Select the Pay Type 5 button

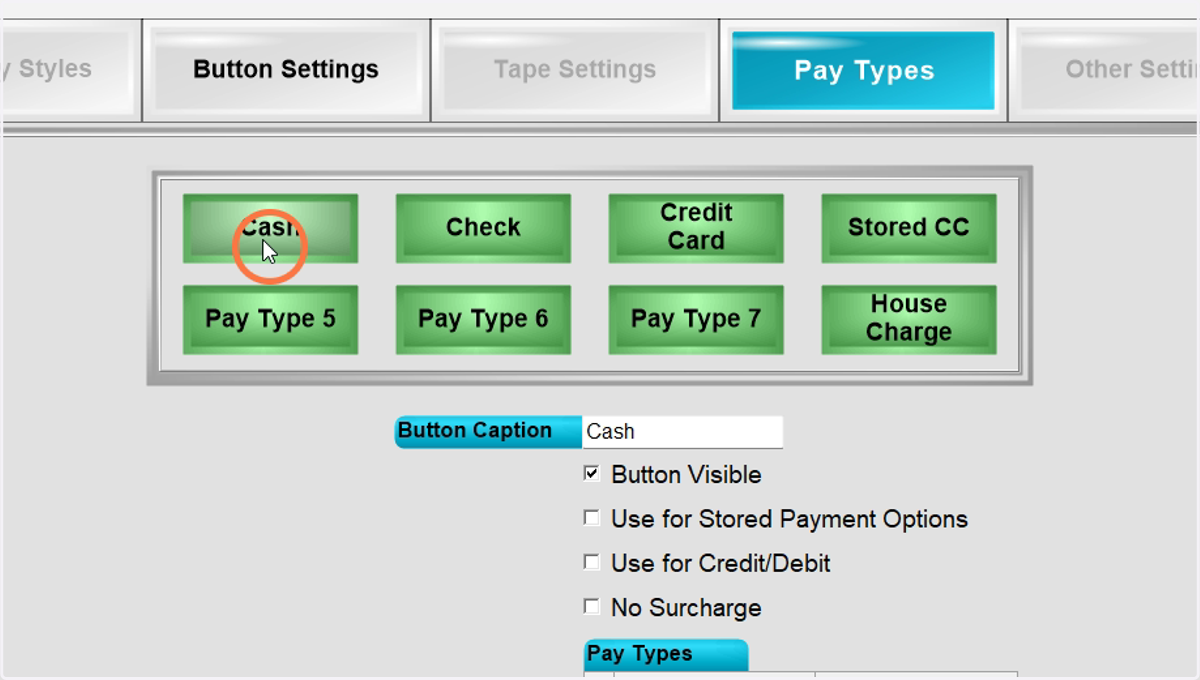270,320
